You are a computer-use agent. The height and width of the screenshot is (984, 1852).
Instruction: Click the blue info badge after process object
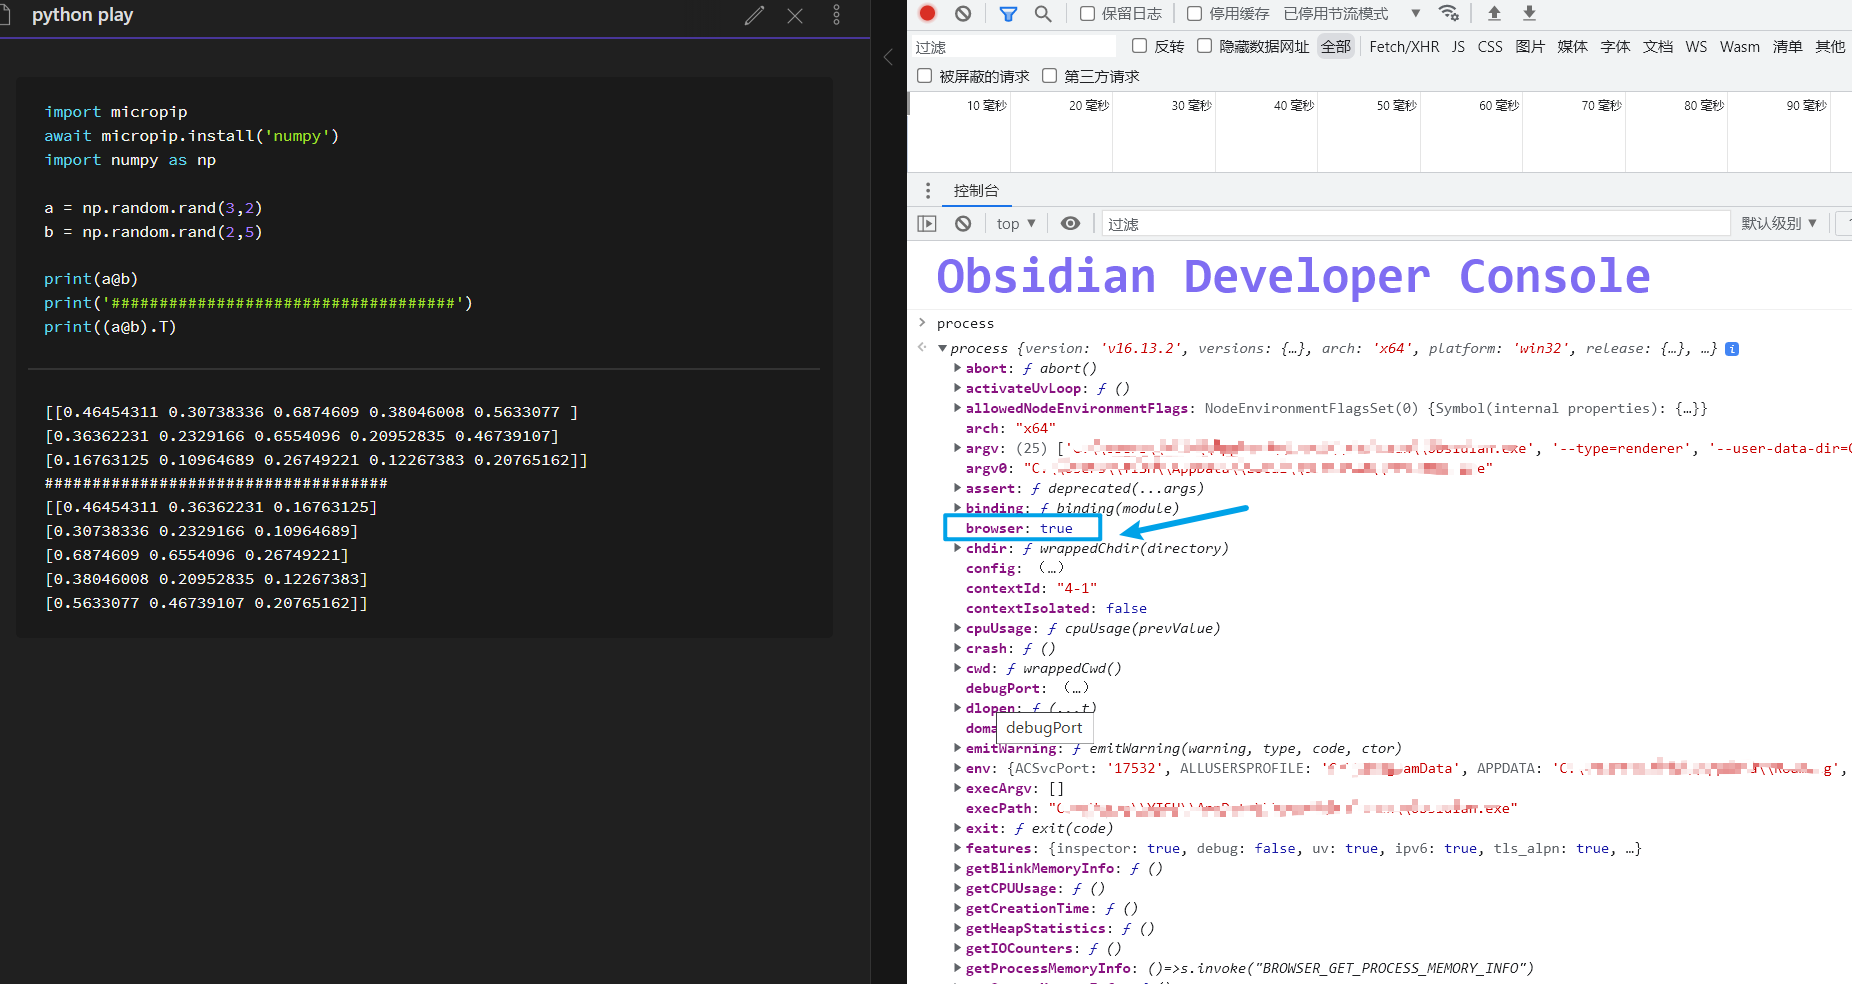point(1732,349)
